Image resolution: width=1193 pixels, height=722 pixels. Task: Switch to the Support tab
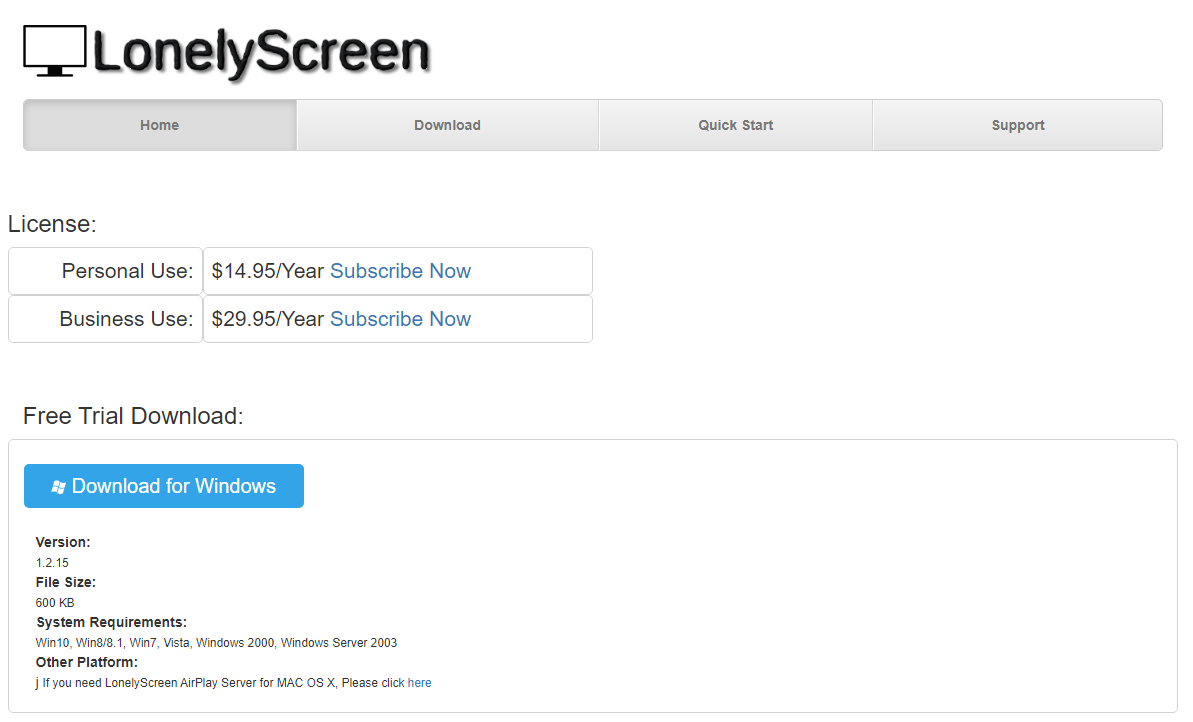[1018, 125]
